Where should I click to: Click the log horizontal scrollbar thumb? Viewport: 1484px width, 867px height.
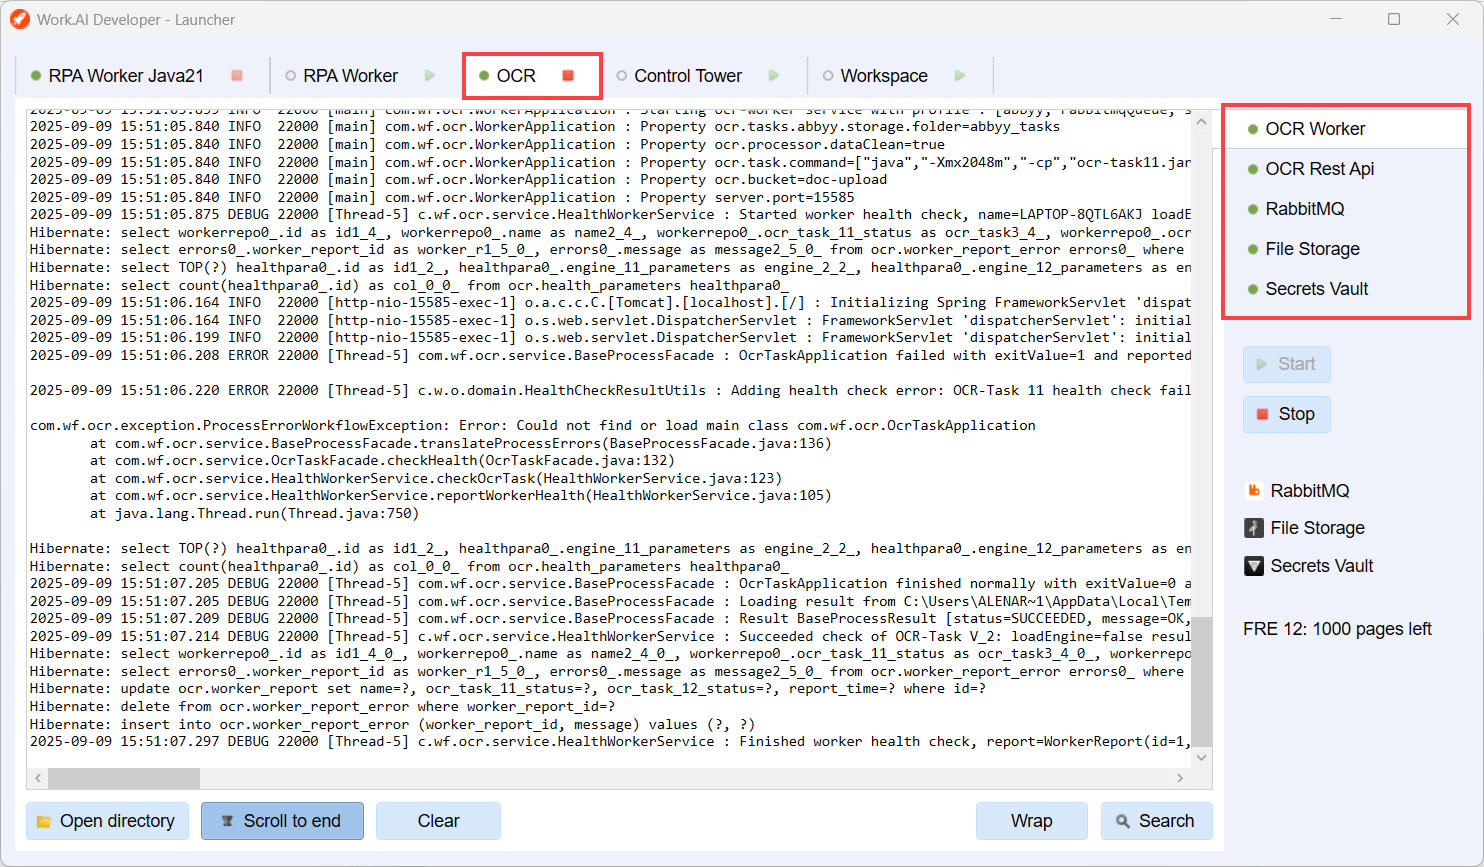pyautogui.click(x=124, y=778)
